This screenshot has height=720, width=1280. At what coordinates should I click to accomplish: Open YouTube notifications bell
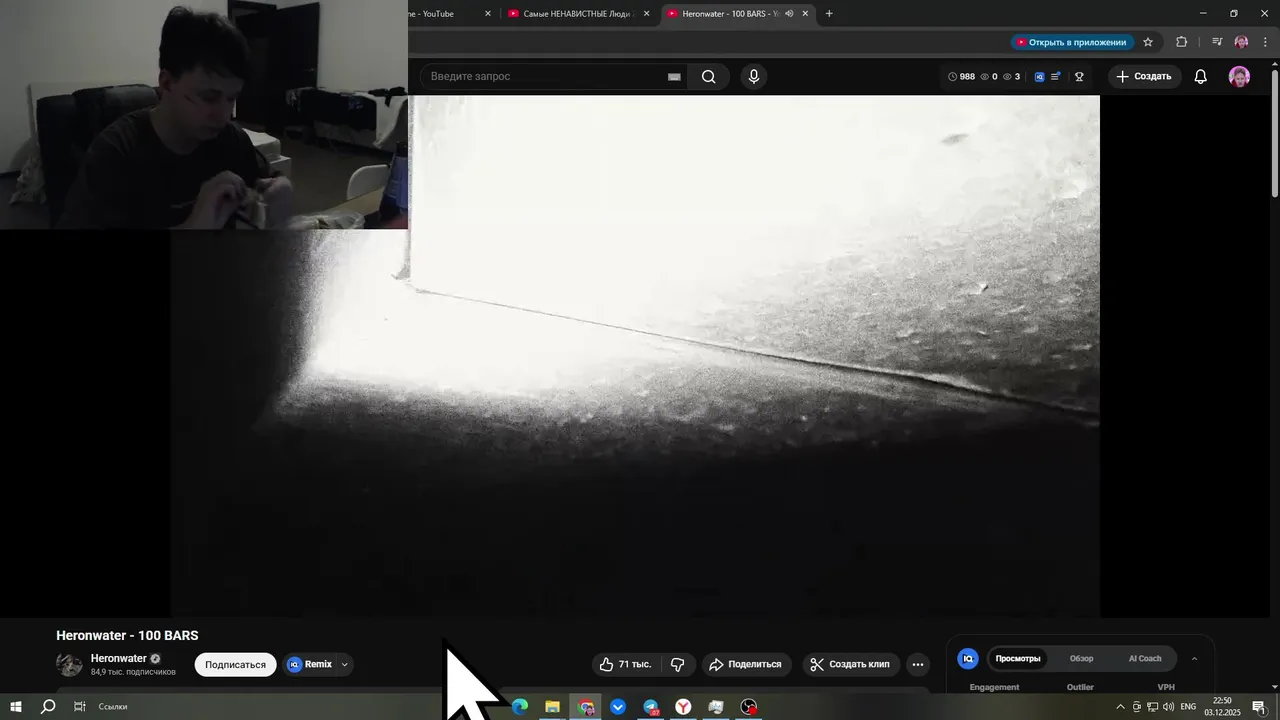coord(1201,77)
